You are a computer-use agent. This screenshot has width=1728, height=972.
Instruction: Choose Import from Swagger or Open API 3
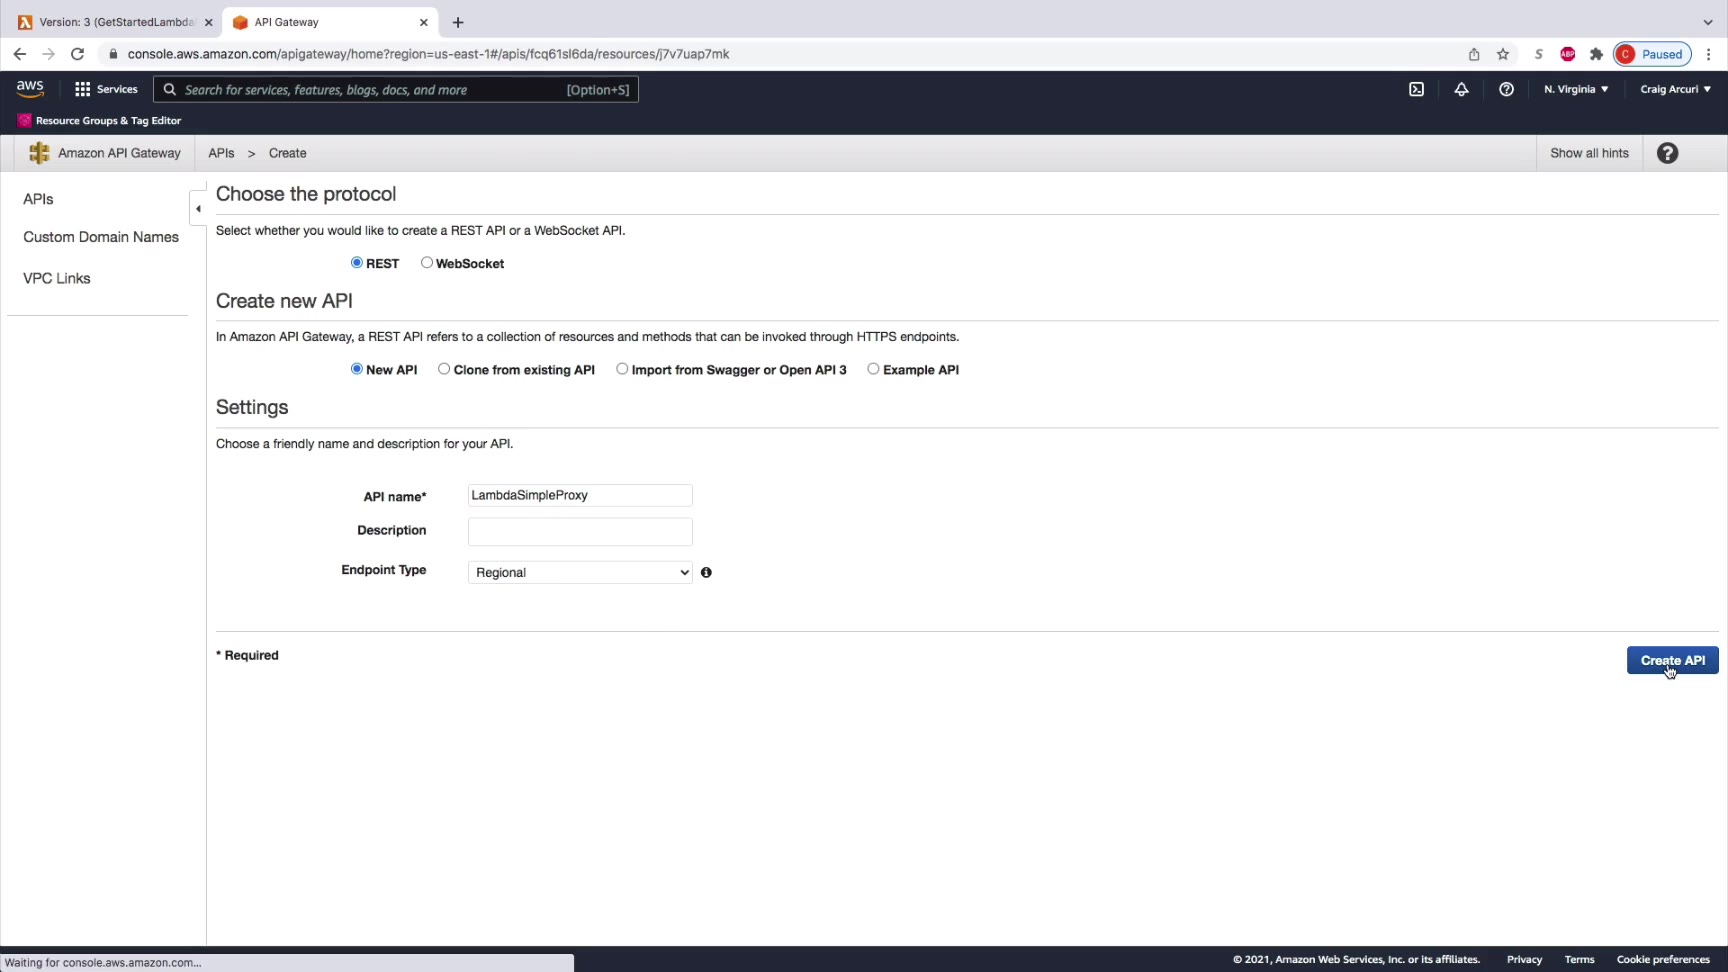[622, 369]
